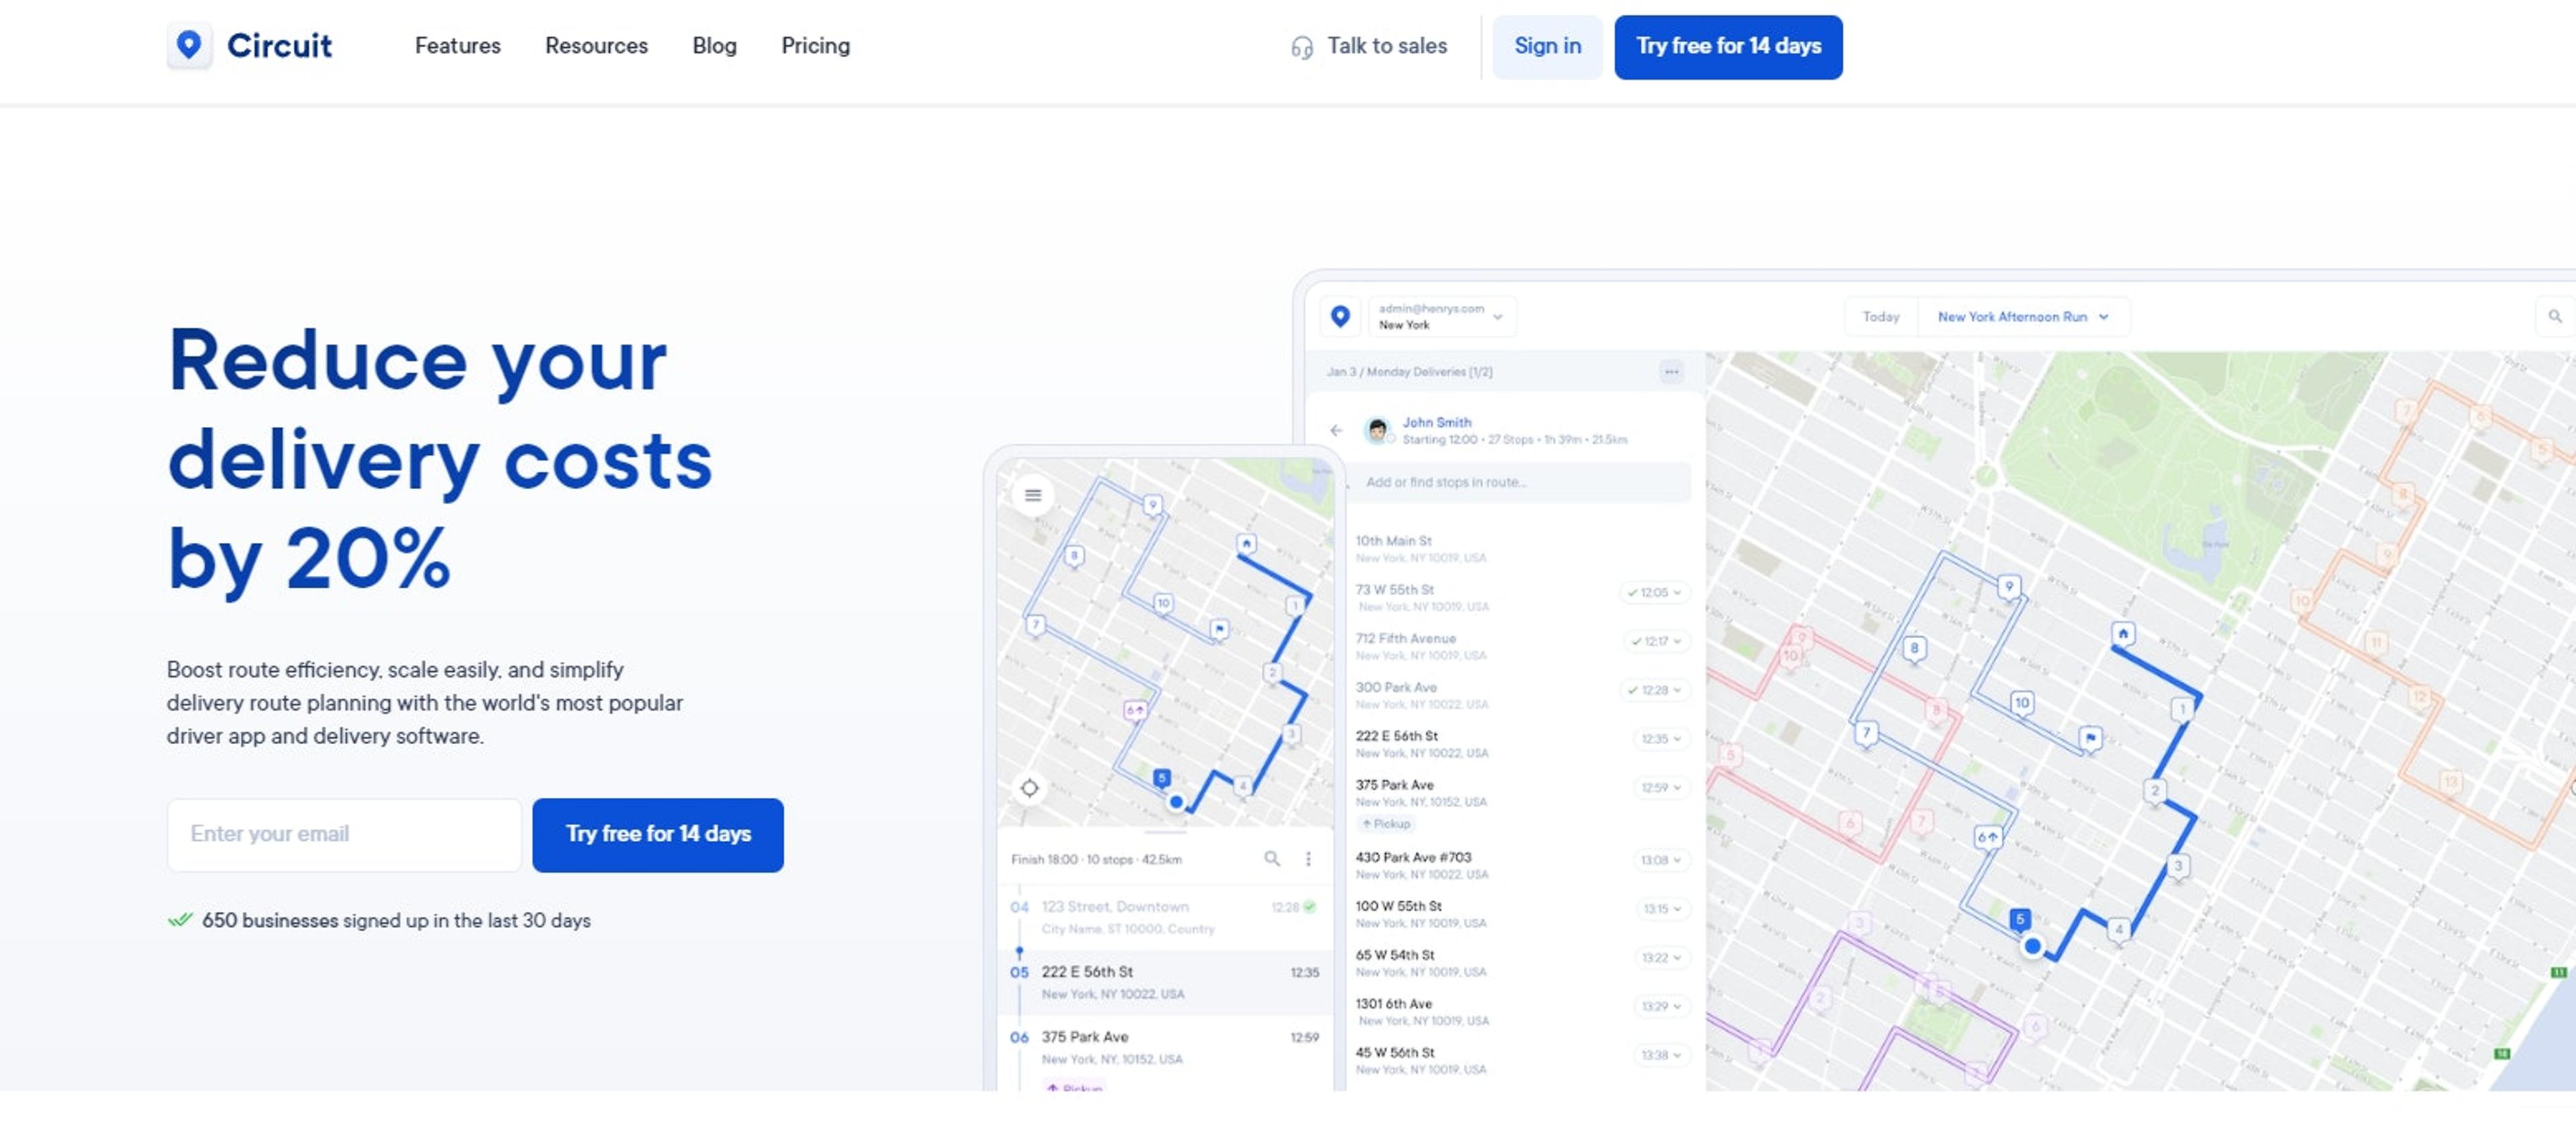Expand the 12:05 time chip for 73 W 55th St

tap(1654, 593)
